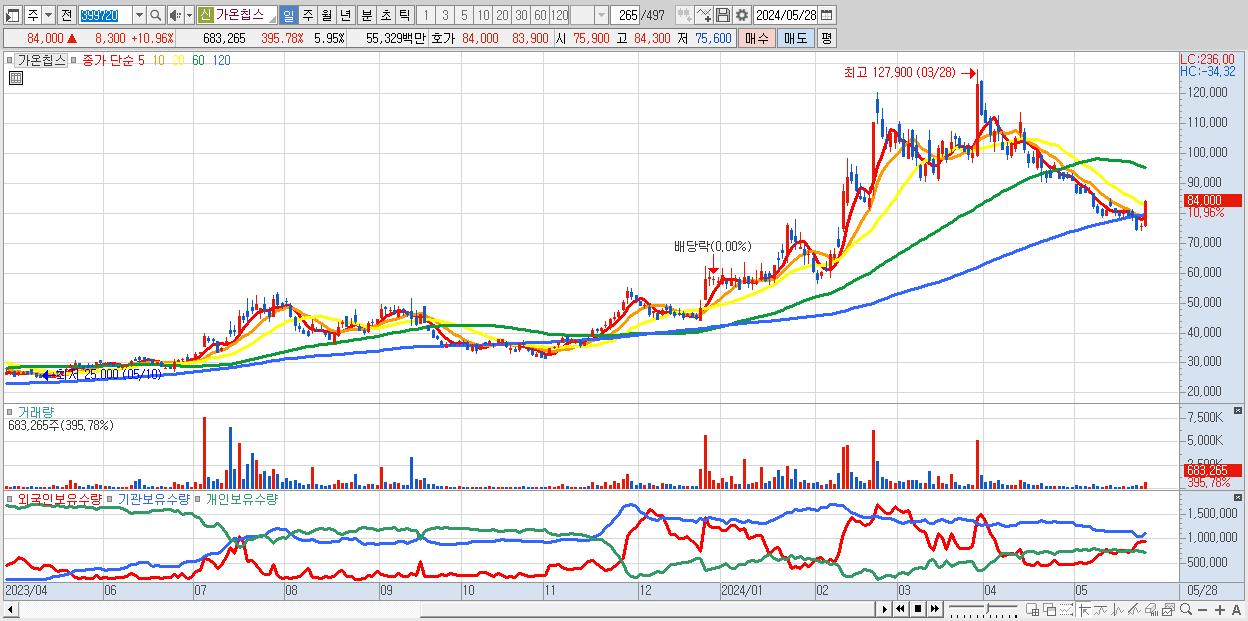The image size is (1248, 621).
Task: Click the small grid icon under 가온칩스
Action: [14, 78]
